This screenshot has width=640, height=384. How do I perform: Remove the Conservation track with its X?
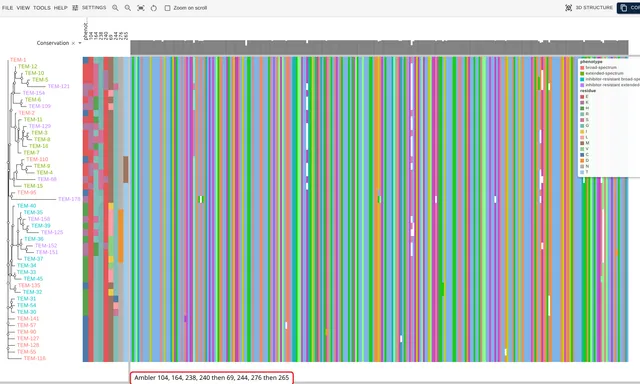[x=73, y=43]
